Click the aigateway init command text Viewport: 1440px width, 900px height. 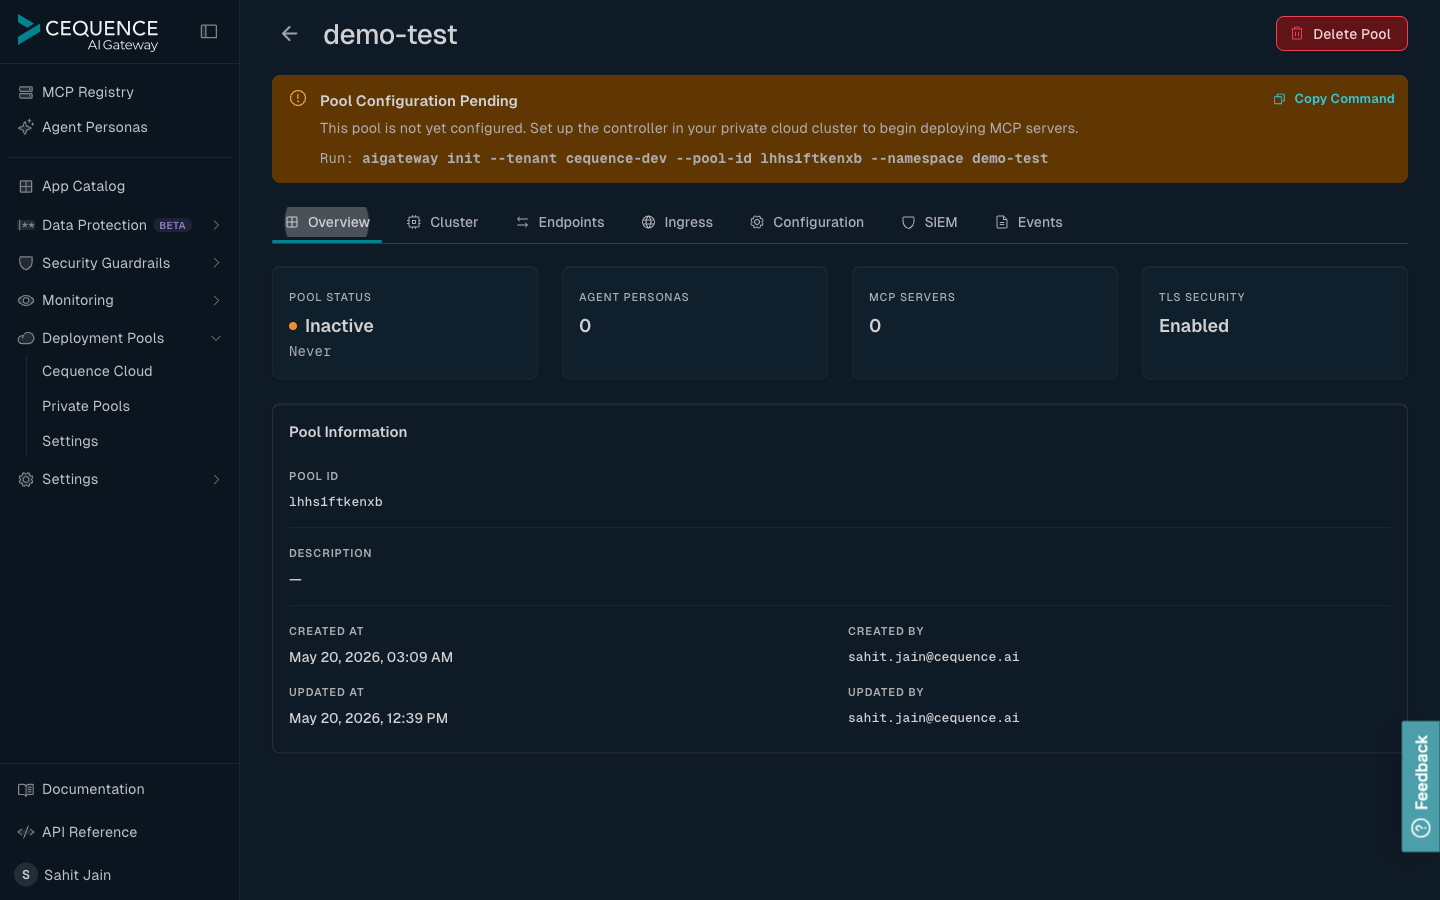click(x=705, y=158)
